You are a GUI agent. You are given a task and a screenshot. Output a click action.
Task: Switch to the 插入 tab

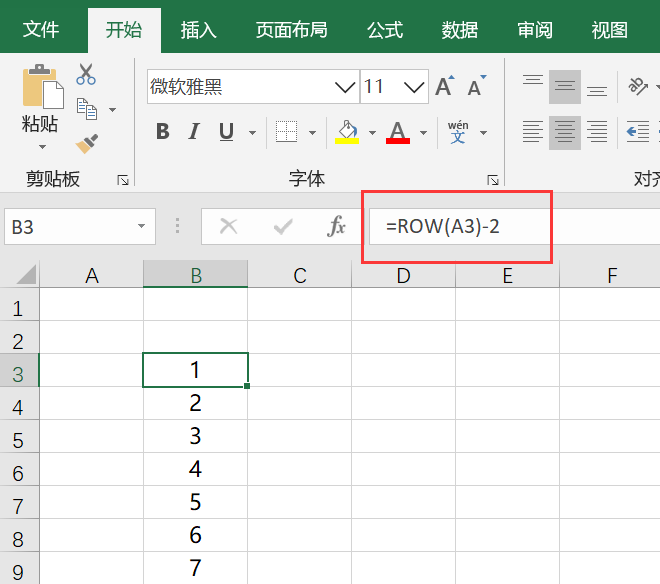pos(199,29)
